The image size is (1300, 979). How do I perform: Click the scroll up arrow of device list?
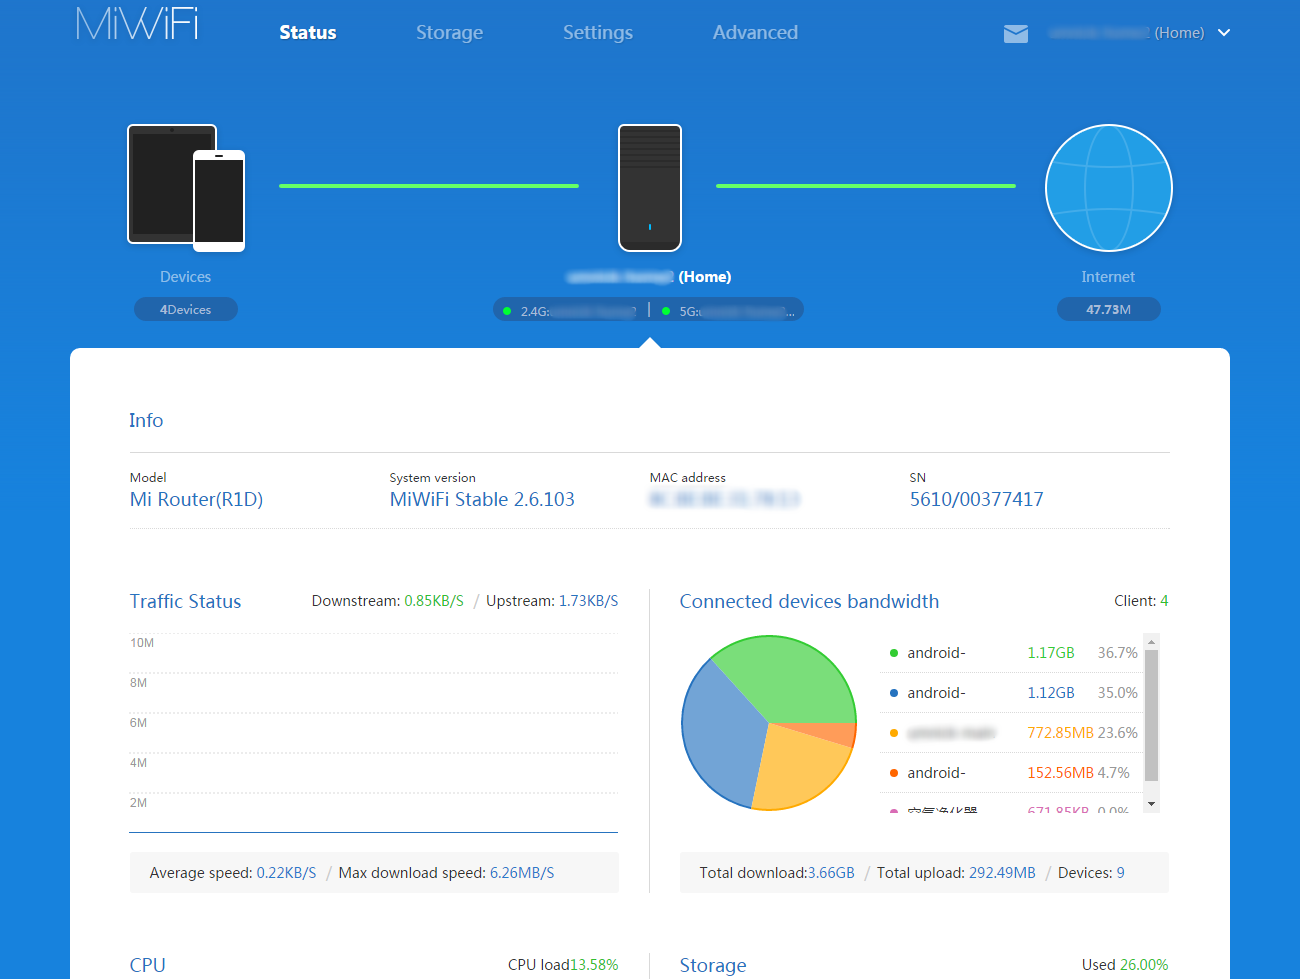pyautogui.click(x=1151, y=642)
